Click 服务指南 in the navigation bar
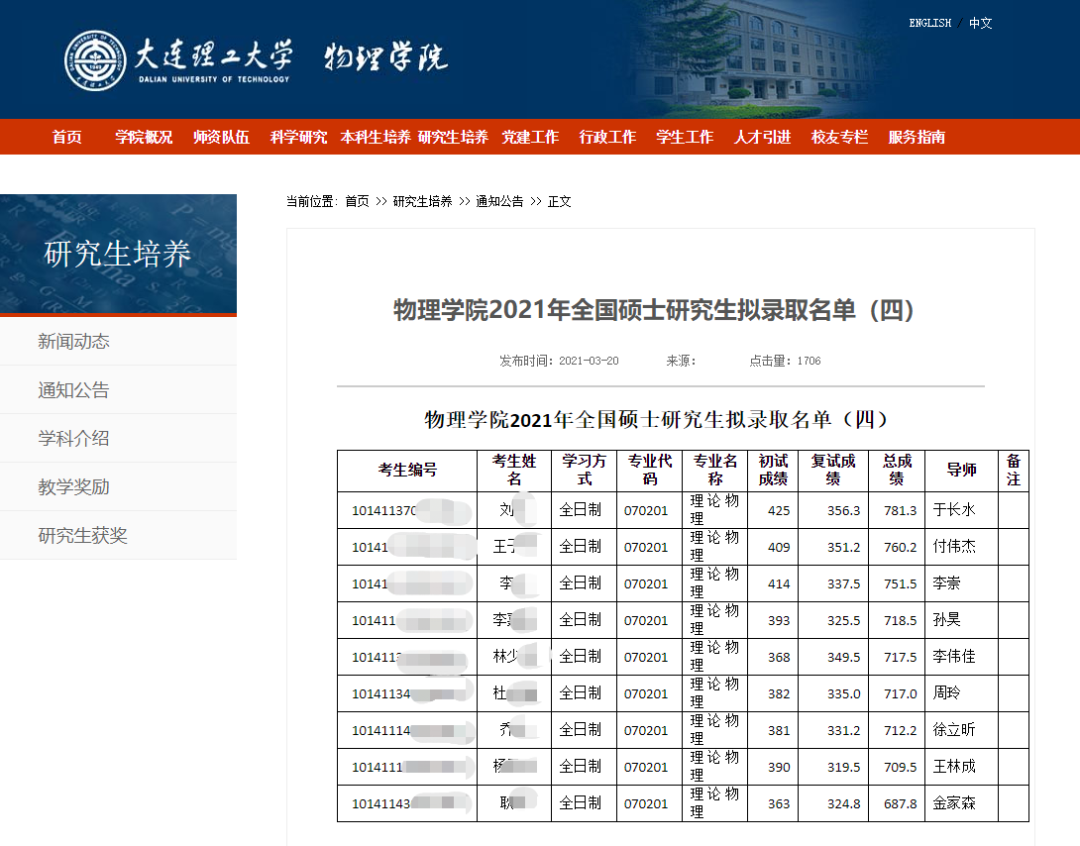This screenshot has width=1080, height=846. [917, 137]
